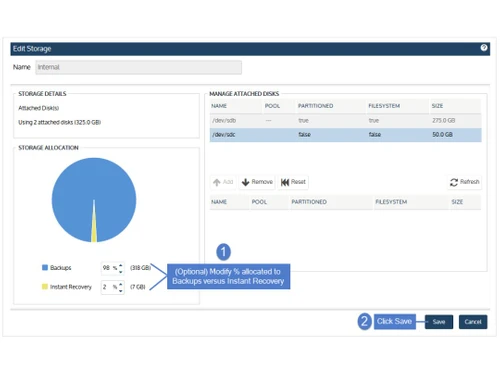Click the FILESYSTEM header in upper disks table
Screen dimensions: 500x375
(x=384, y=106)
